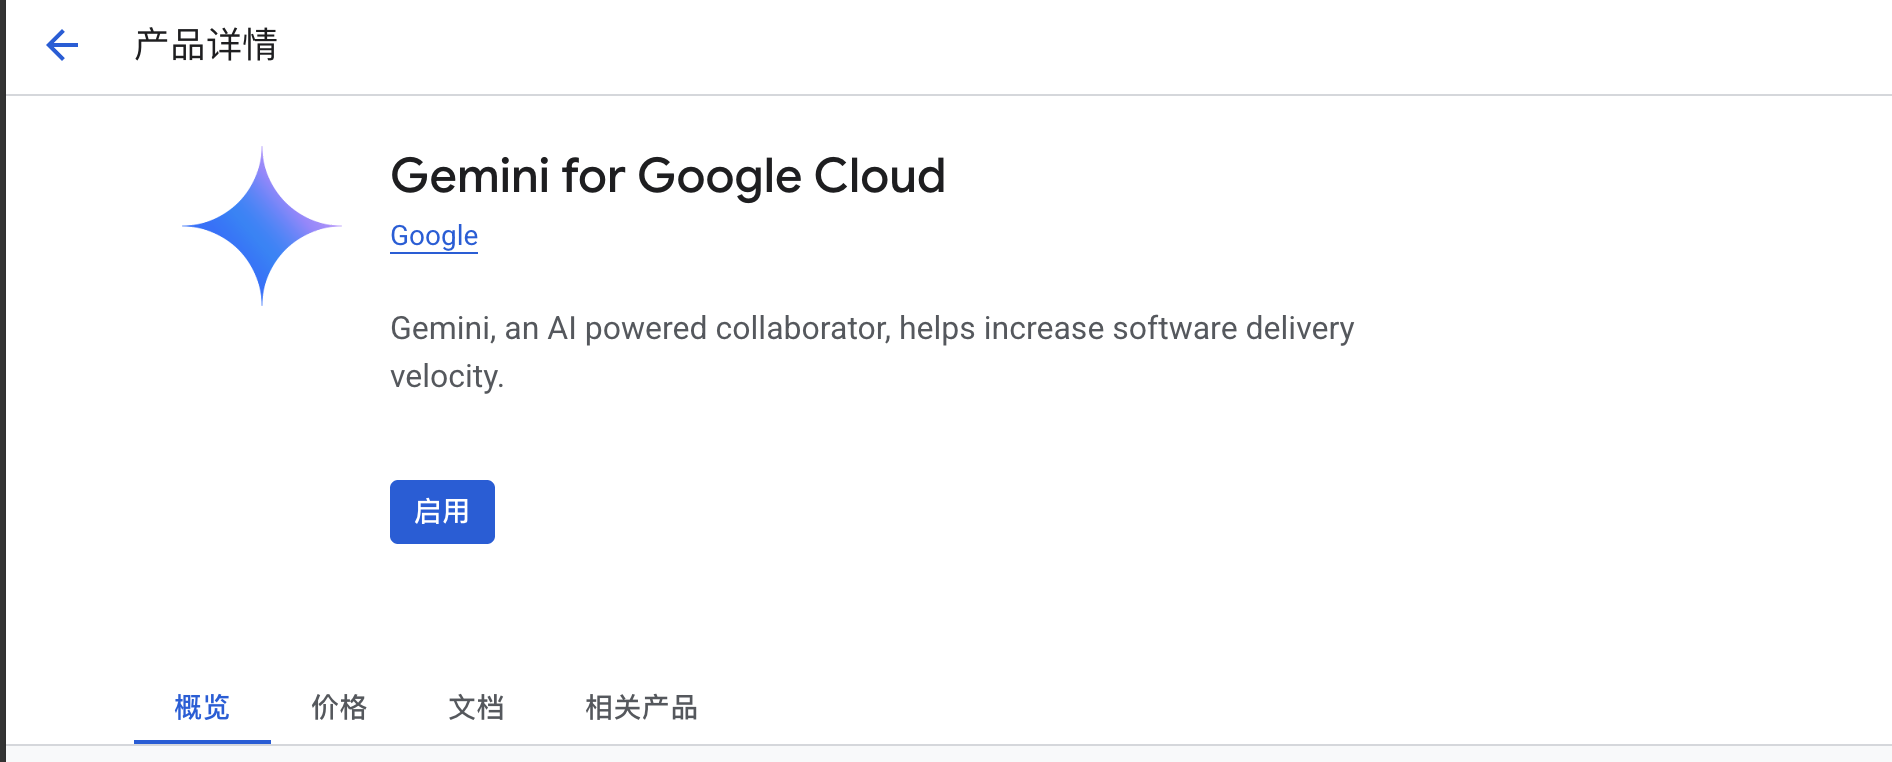Select the 文档 tab
Image resolution: width=1892 pixels, height=762 pixels.
476,708
